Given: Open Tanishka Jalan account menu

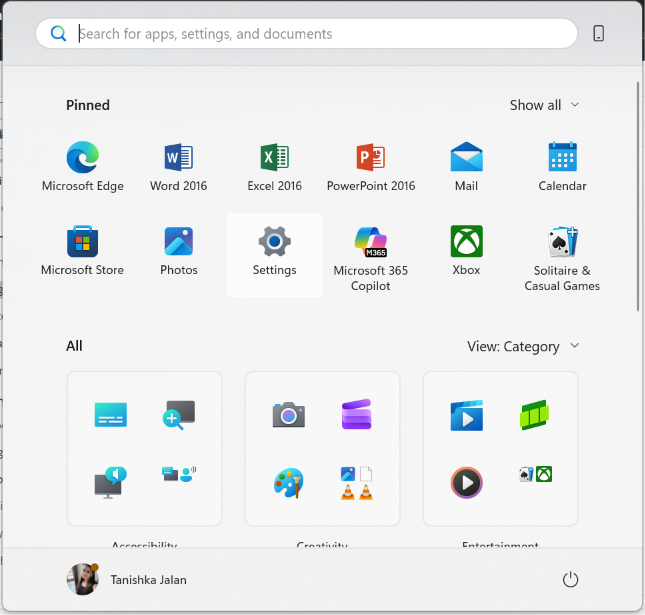Looking at the screenshot, I should coord(127,579).
